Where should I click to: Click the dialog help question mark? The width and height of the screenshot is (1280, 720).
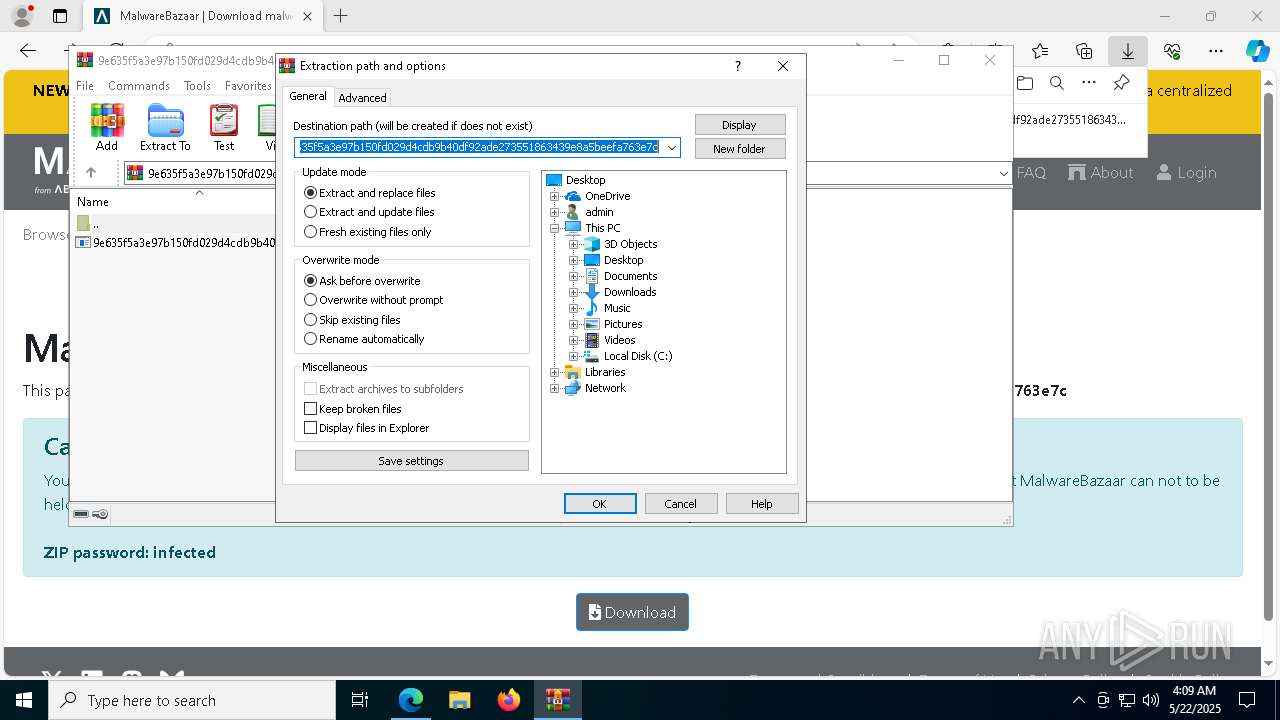738,66
